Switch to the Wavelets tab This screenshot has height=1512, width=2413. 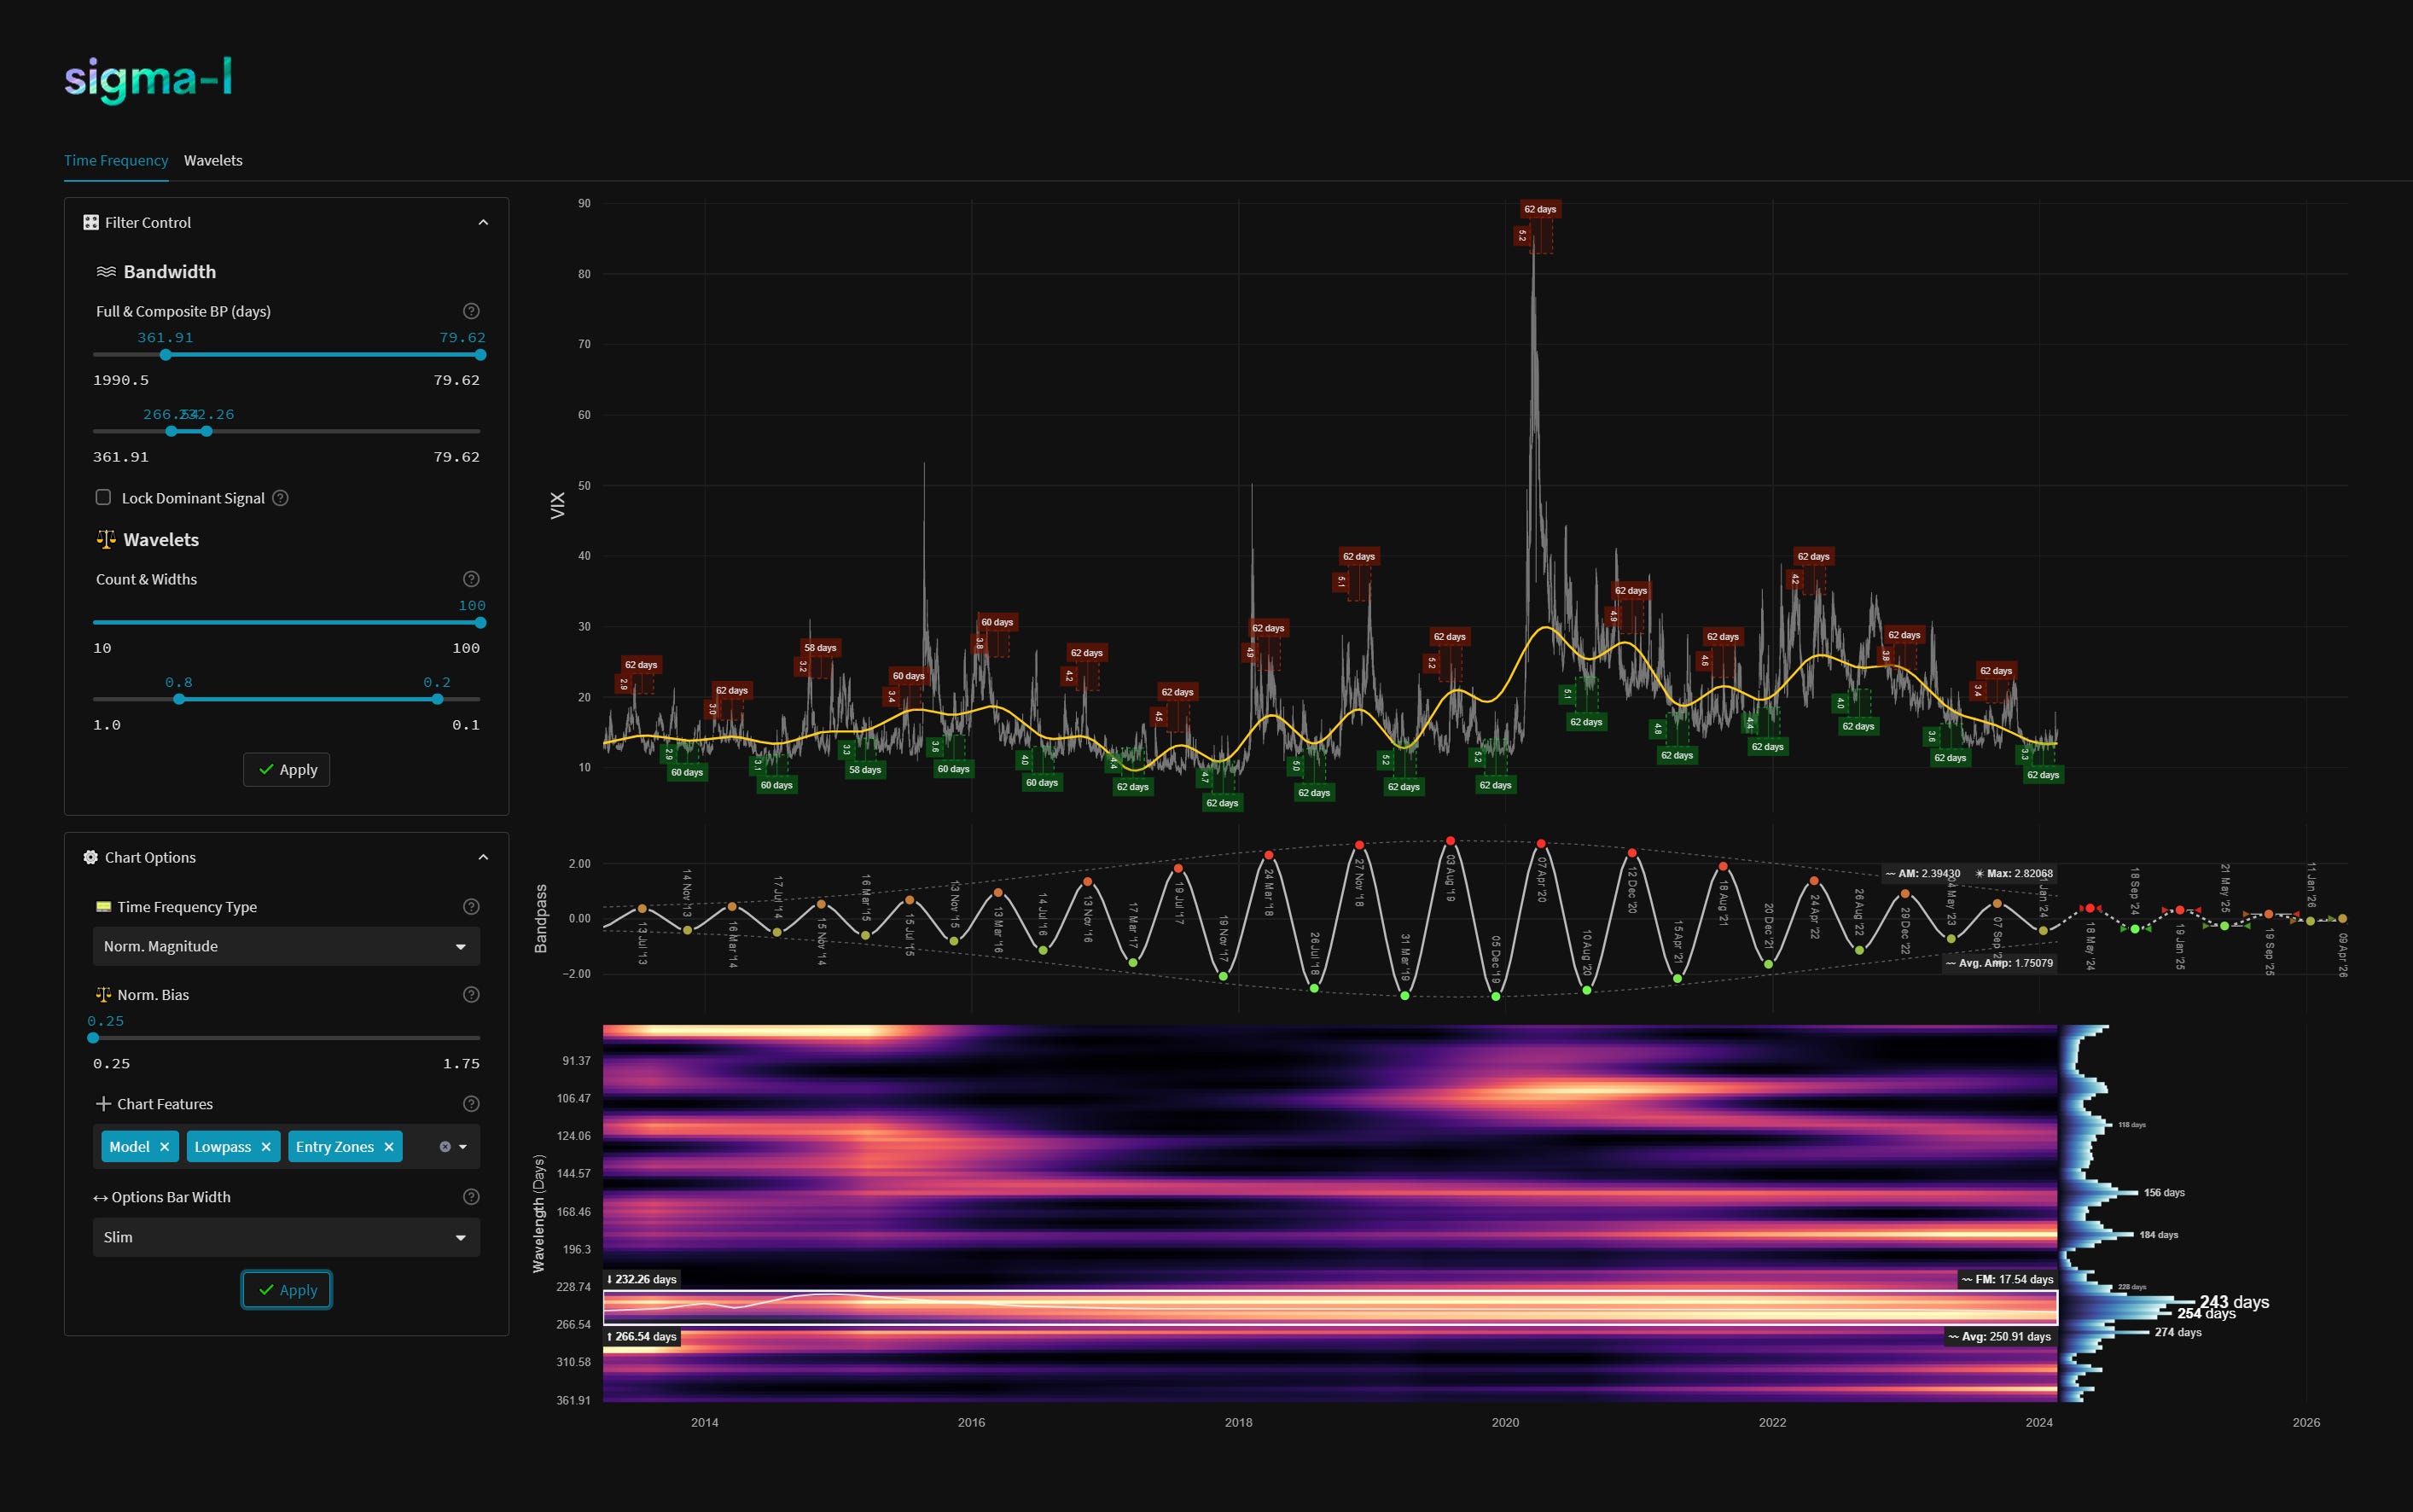click(x=213, y=160)
